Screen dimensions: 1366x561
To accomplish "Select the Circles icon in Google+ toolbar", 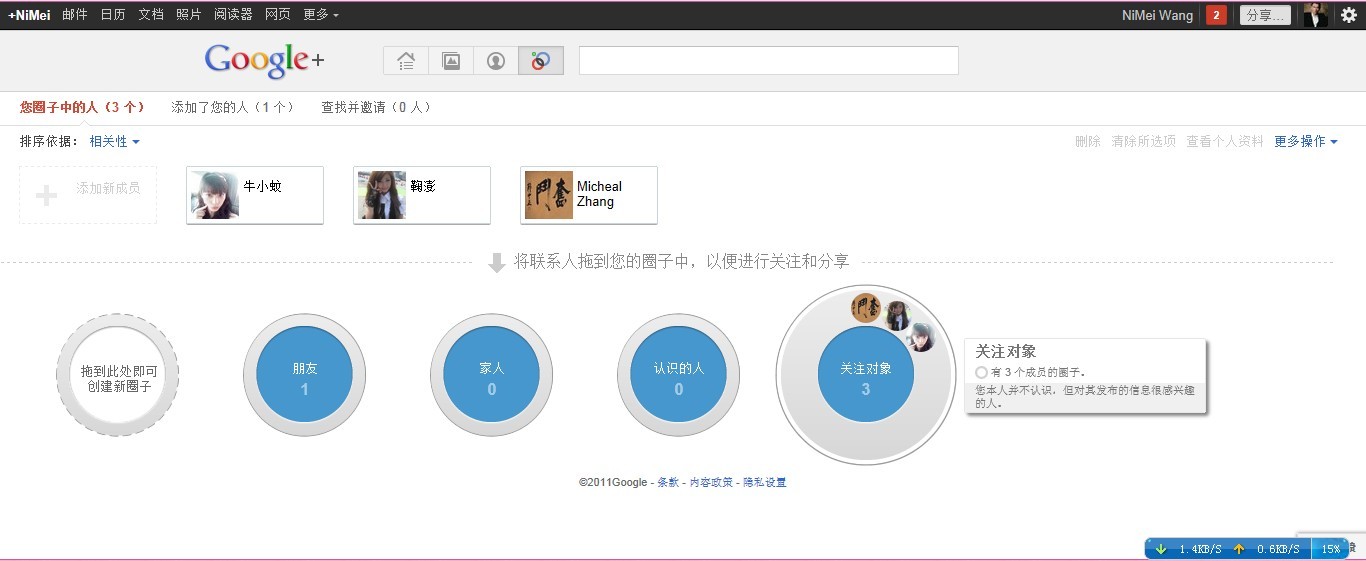I will 541,61.
